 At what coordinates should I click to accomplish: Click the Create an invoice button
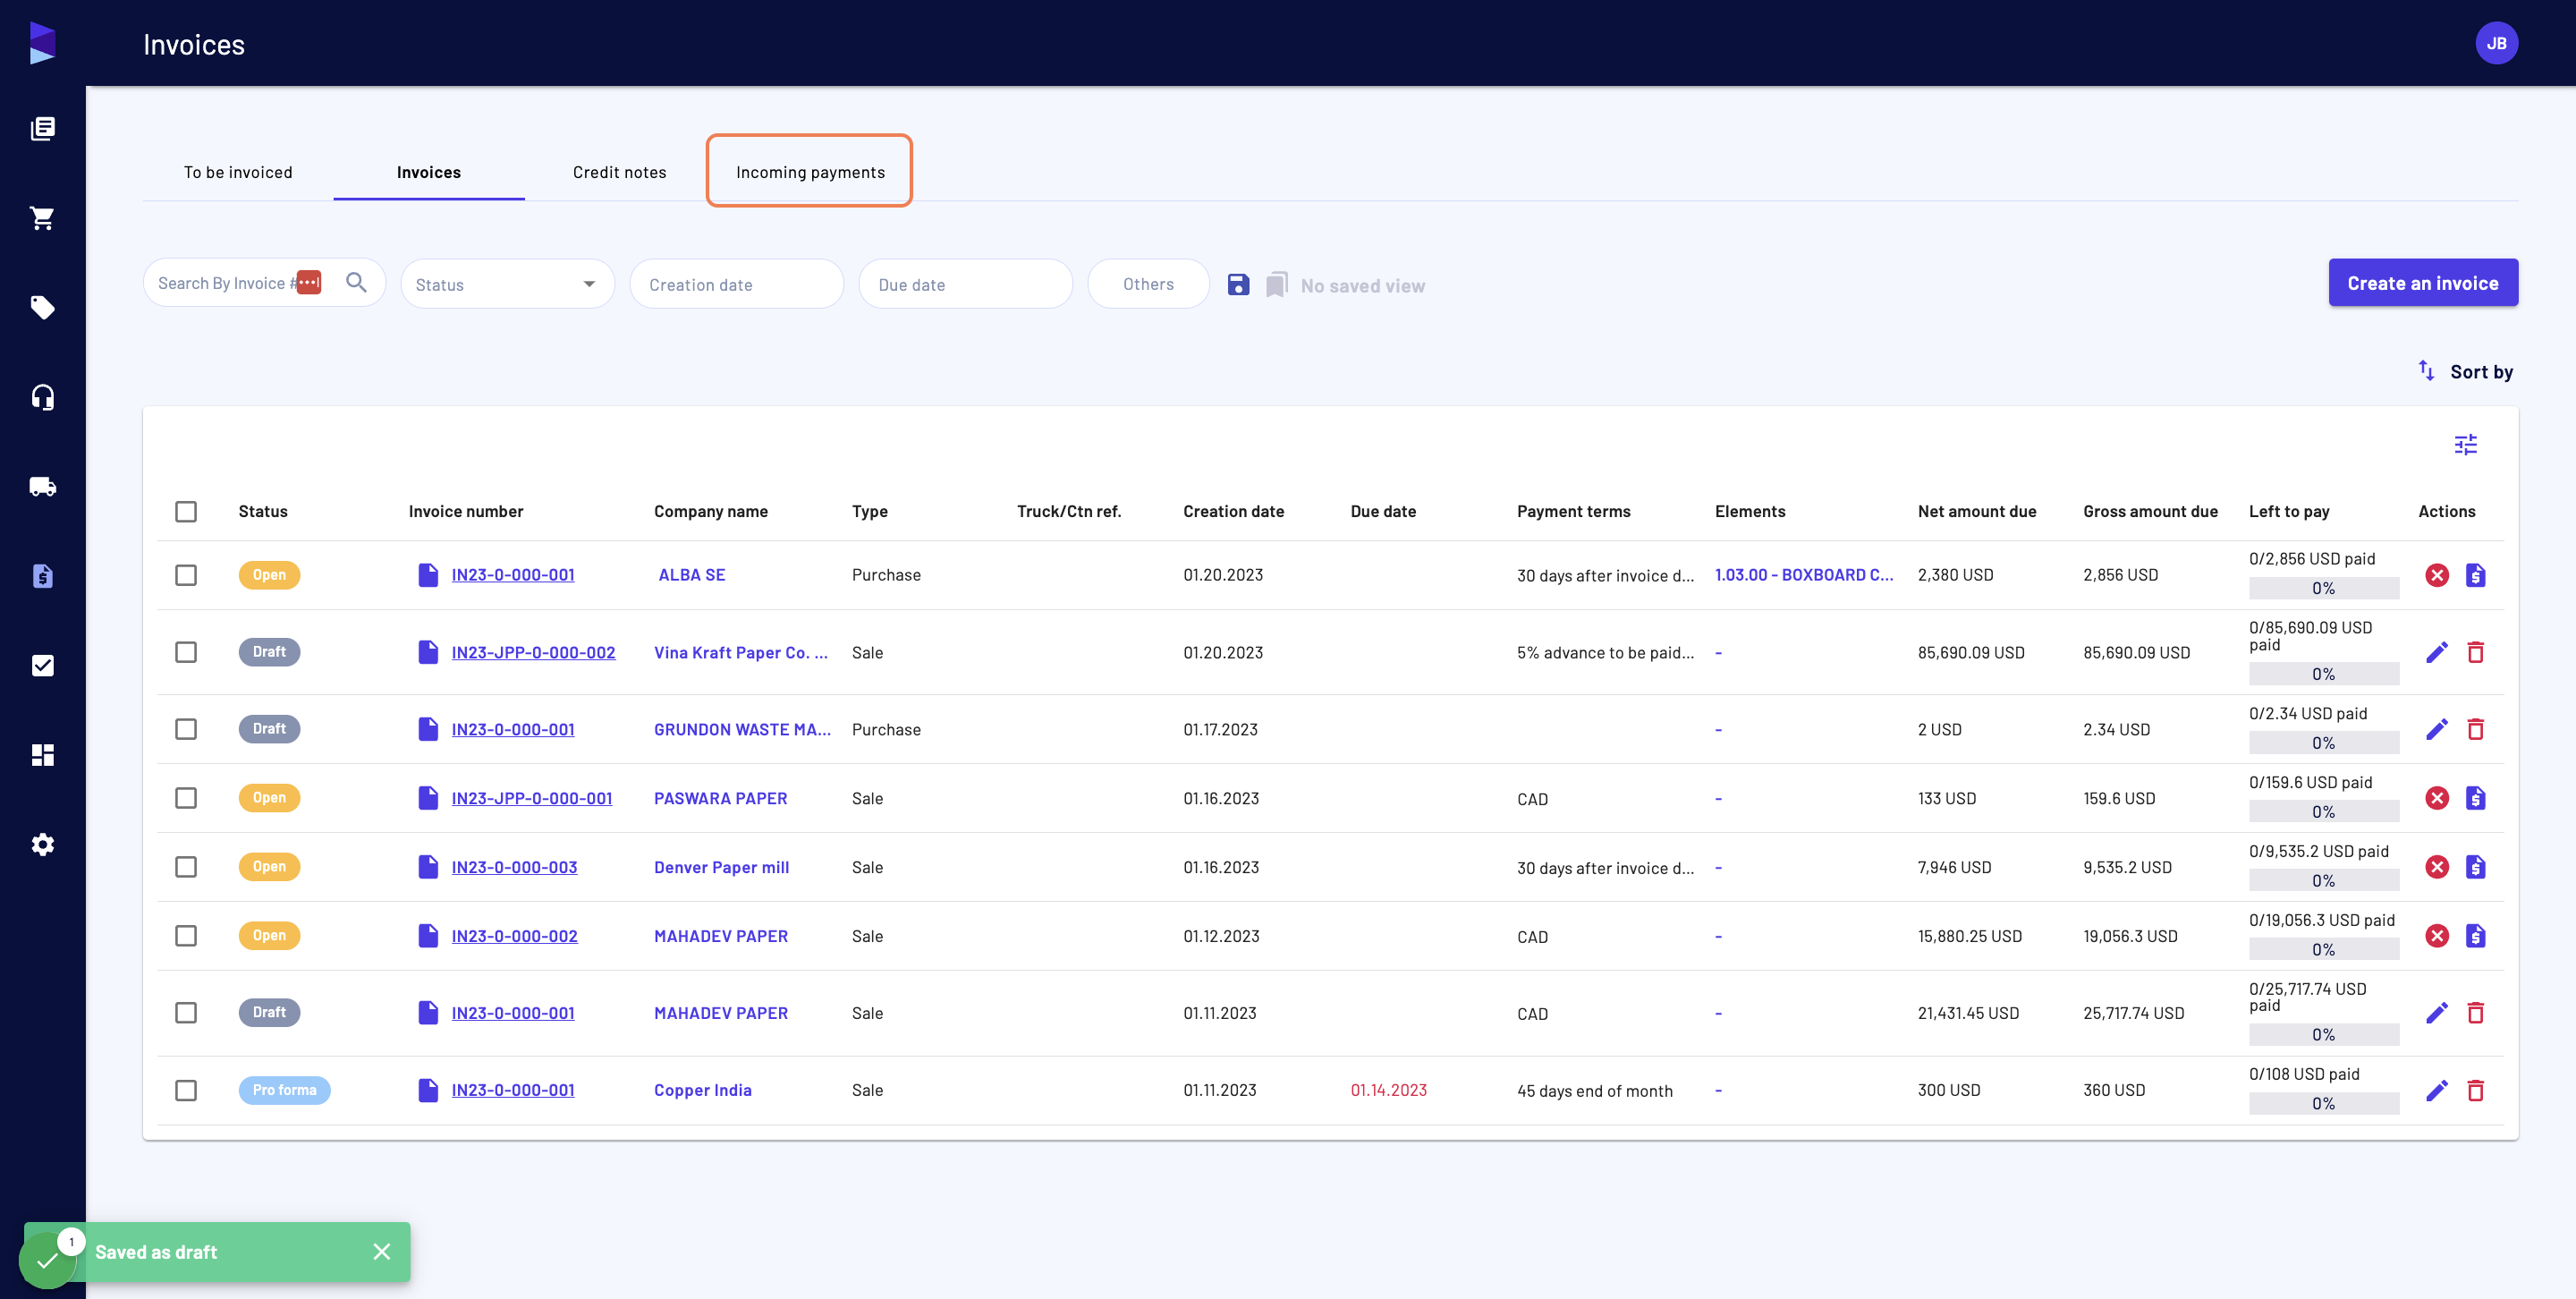pyautogui.click(x=2422, y=283)
